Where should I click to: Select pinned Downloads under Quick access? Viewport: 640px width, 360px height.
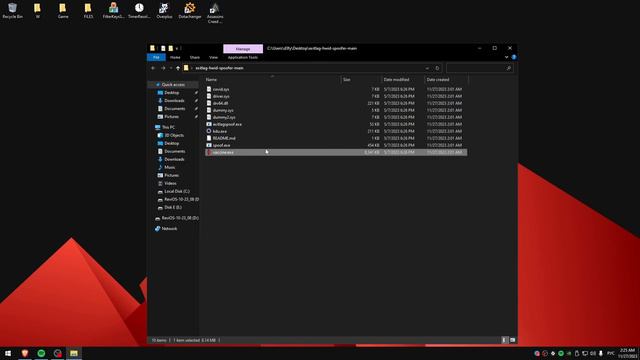pos(174,100)
